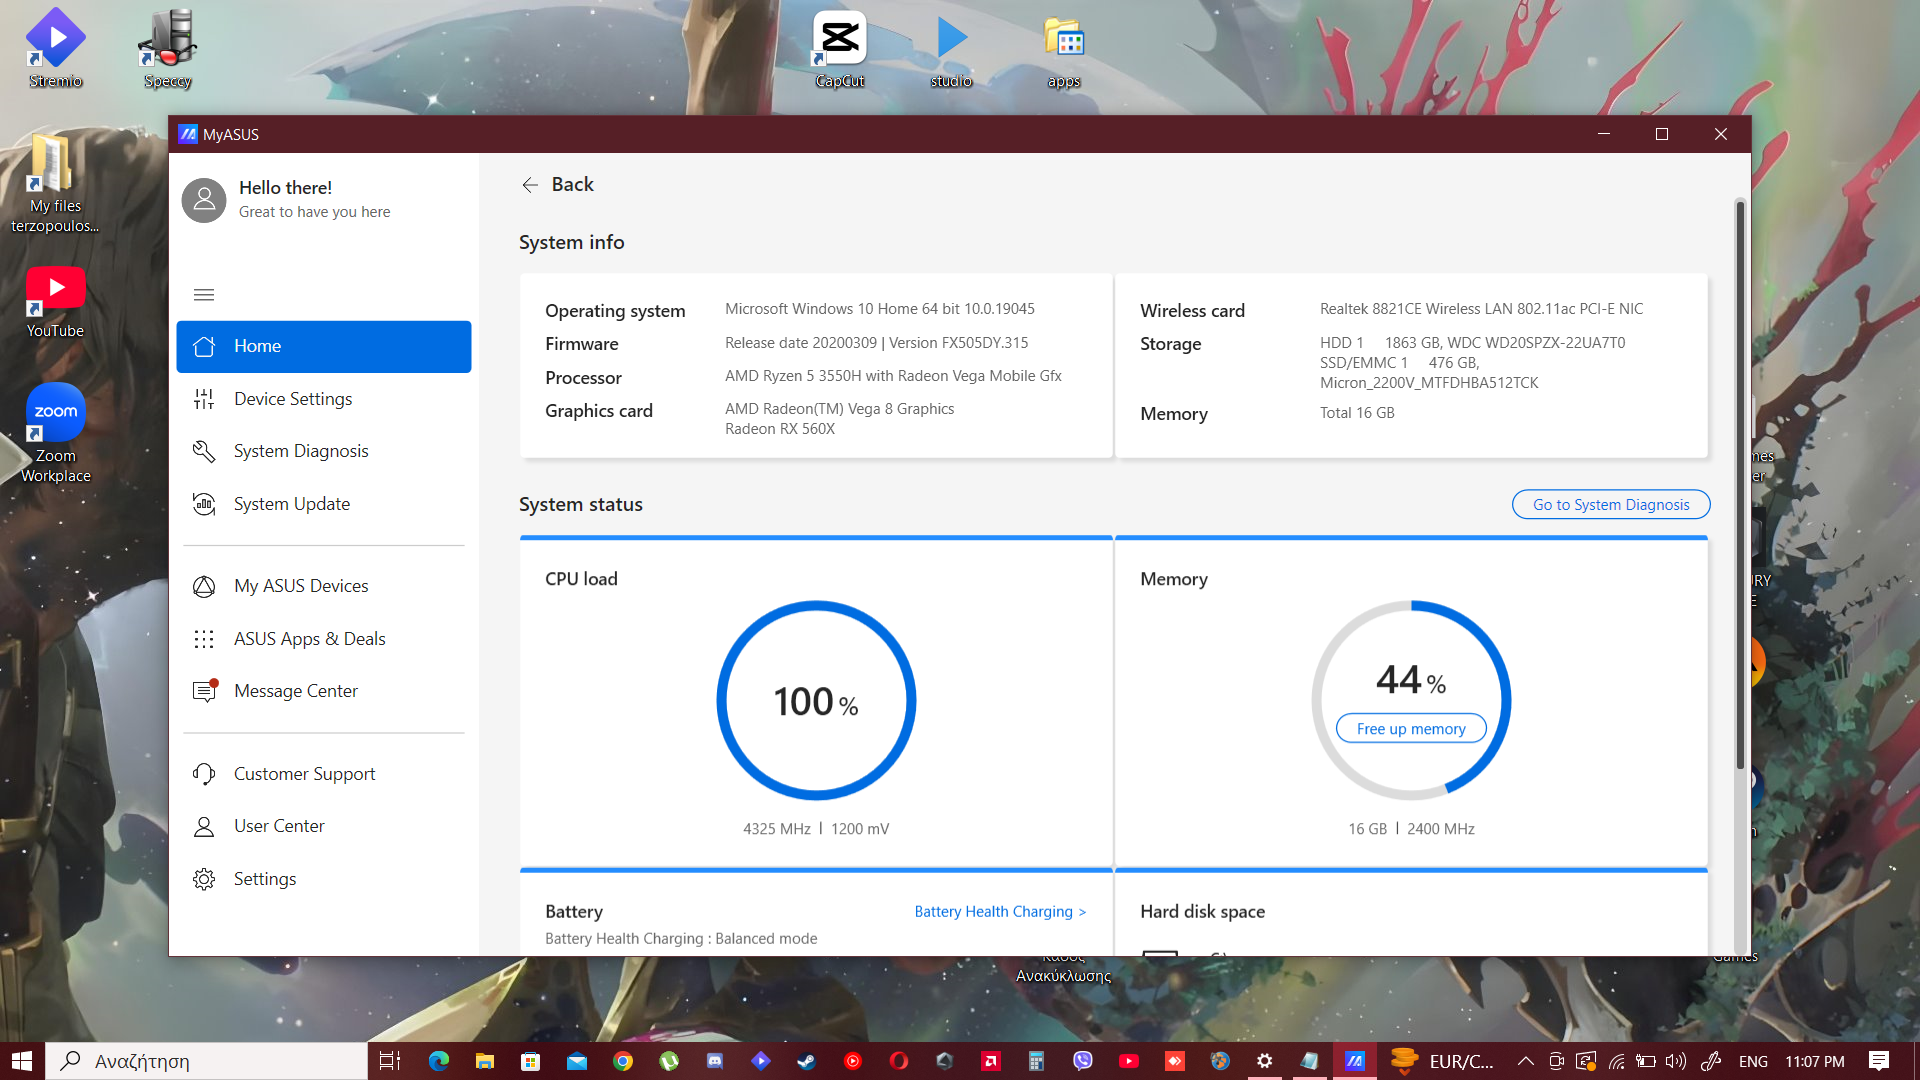Click Realtek 8821CE Wireless LAN text
The height and width of the screenshot is (1080, 1920).
1481,309
